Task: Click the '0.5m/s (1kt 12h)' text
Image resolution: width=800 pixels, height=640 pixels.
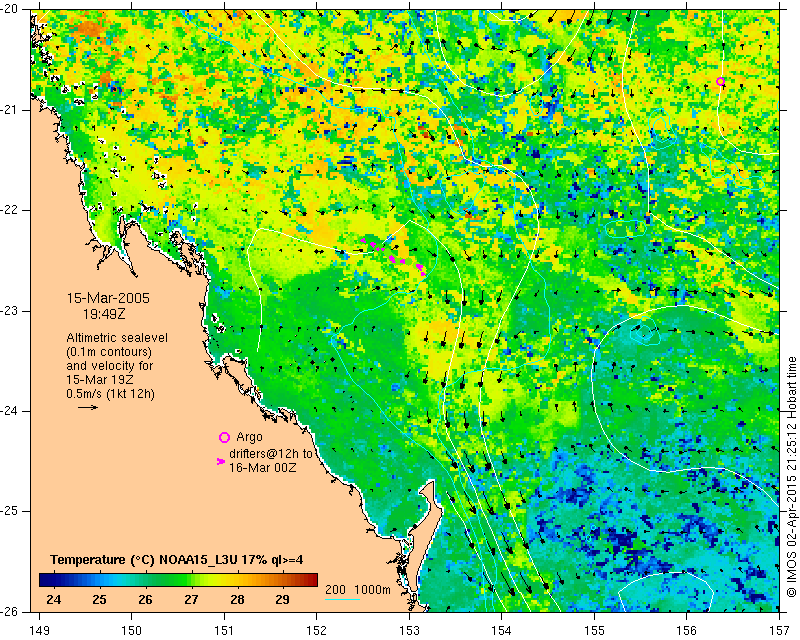Action: click(110, 394)
